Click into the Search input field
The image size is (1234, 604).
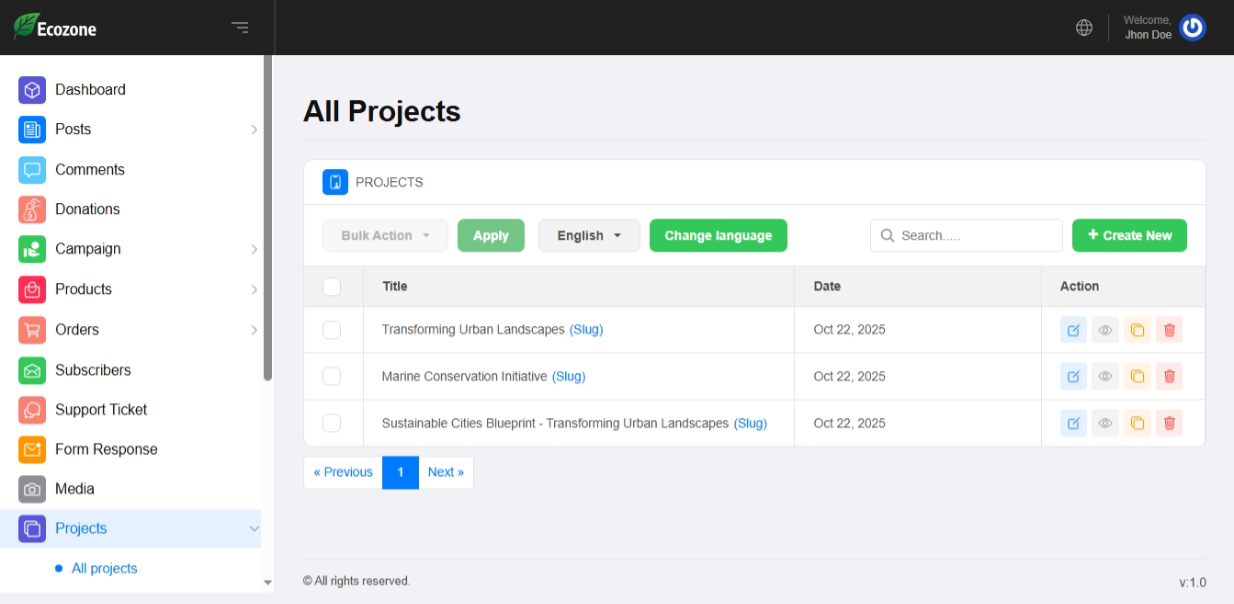[975, 236]
